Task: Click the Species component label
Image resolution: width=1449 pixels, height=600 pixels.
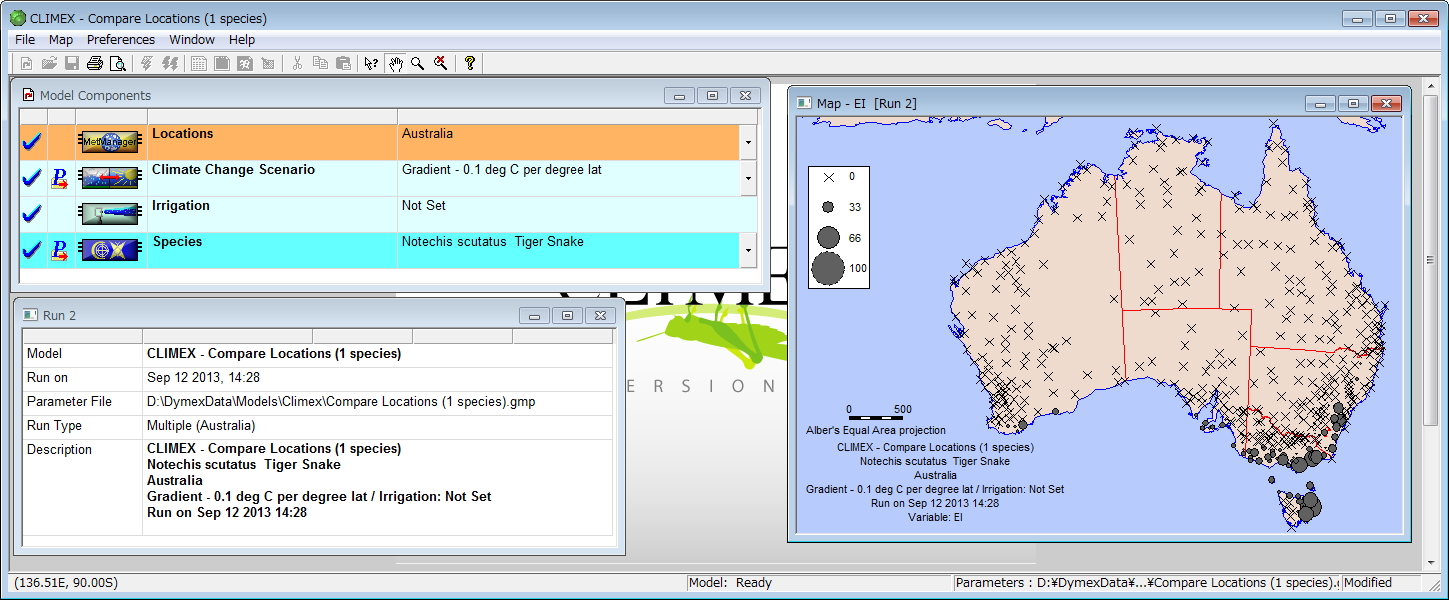Action: (x=178, y=242)
